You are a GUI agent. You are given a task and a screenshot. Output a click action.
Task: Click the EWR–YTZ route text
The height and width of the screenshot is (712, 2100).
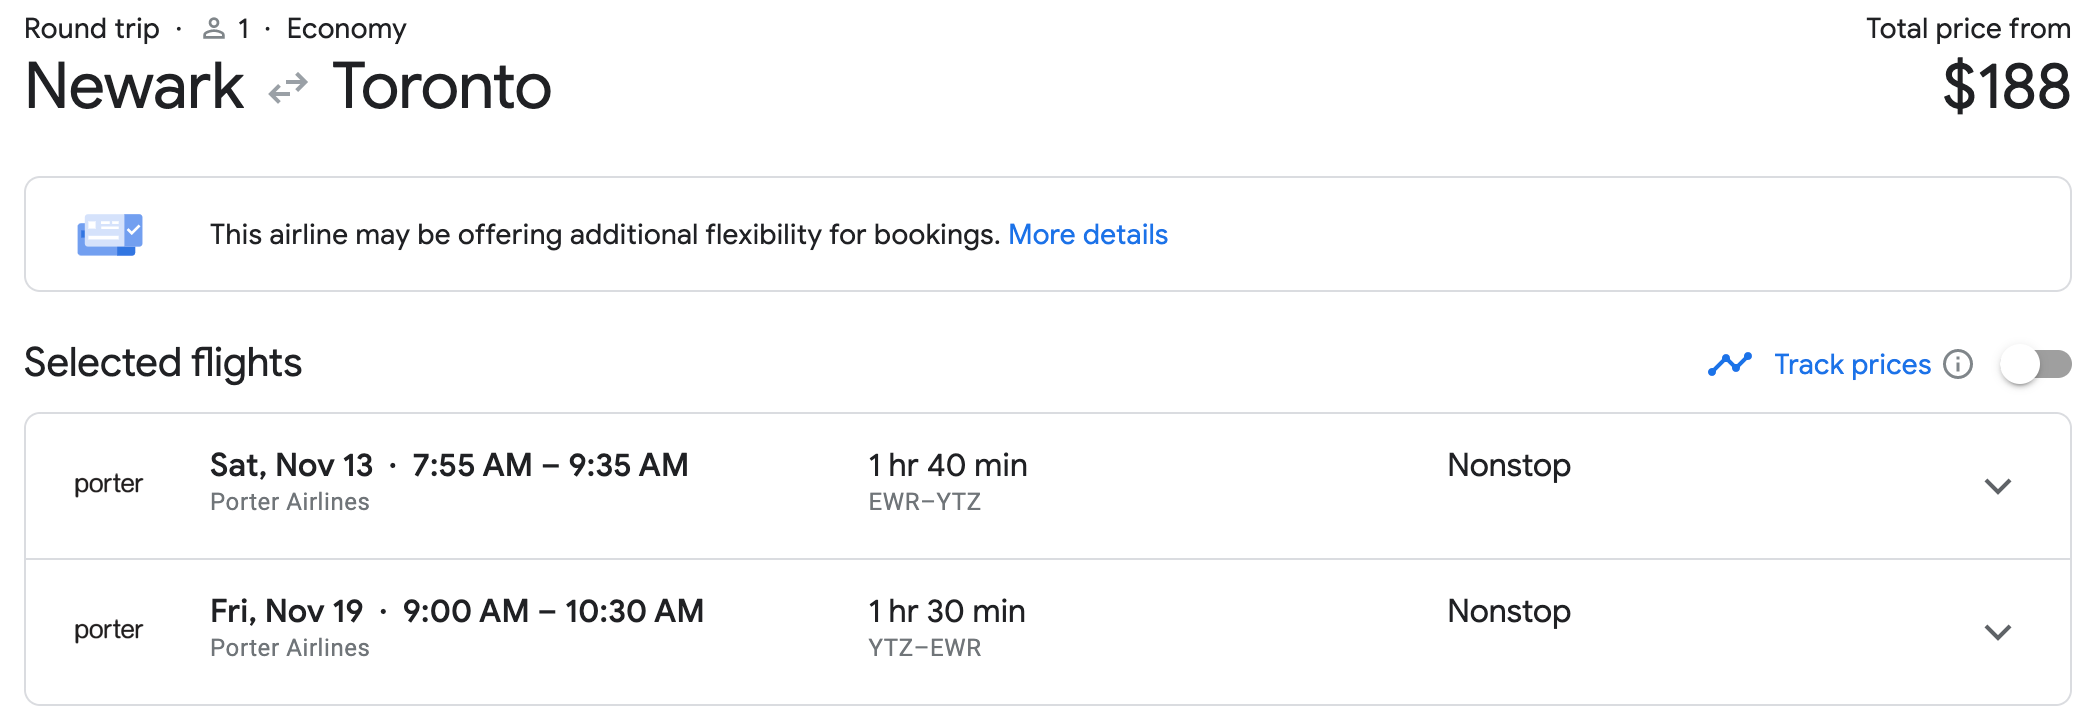coord(924,502)
